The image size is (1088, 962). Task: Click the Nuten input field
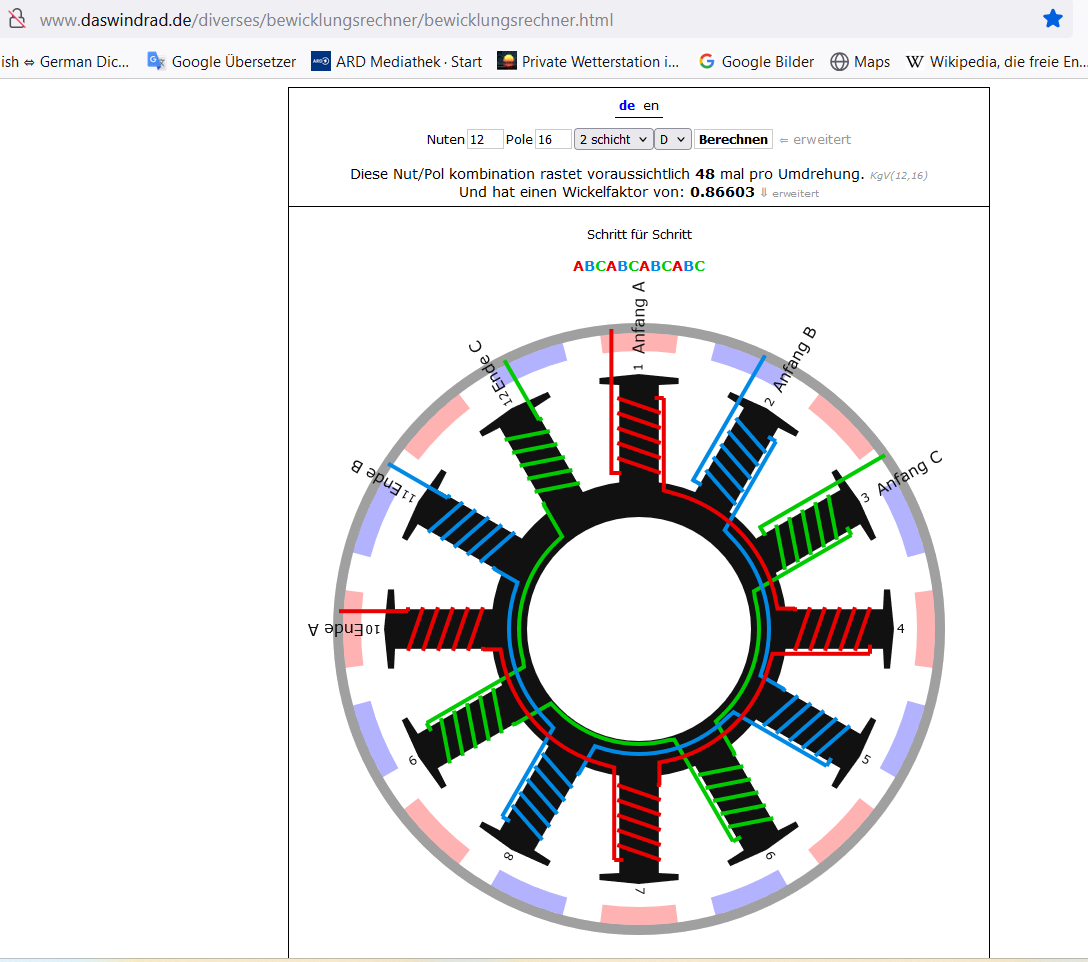[x=485, y=140]
